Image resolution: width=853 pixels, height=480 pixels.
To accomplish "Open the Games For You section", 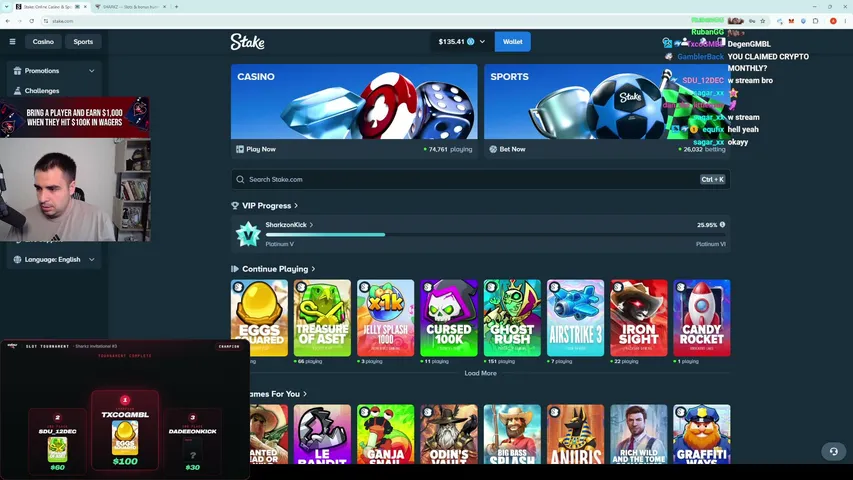I will click(278, 393).
